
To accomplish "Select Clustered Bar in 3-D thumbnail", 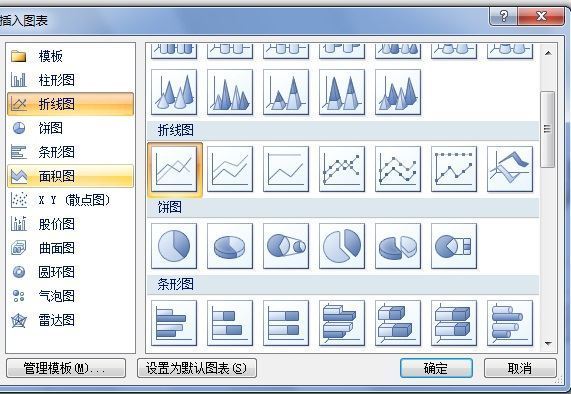I will point(342,323).
